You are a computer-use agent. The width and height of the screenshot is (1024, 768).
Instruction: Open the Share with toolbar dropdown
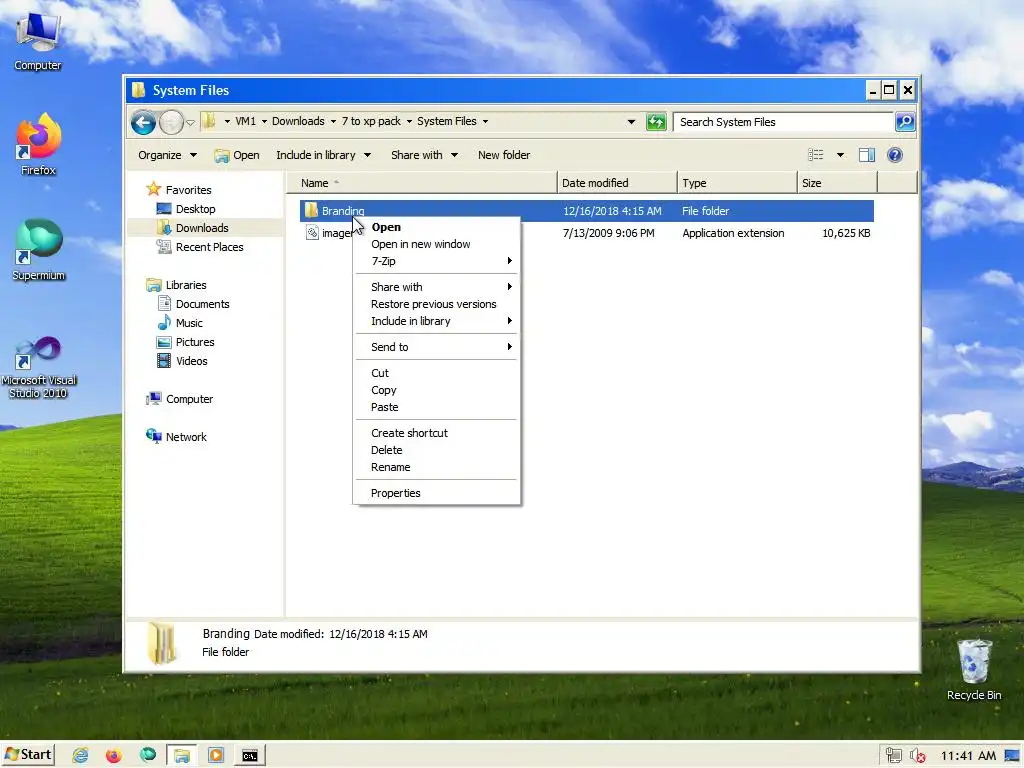click(x=424, y=155)
